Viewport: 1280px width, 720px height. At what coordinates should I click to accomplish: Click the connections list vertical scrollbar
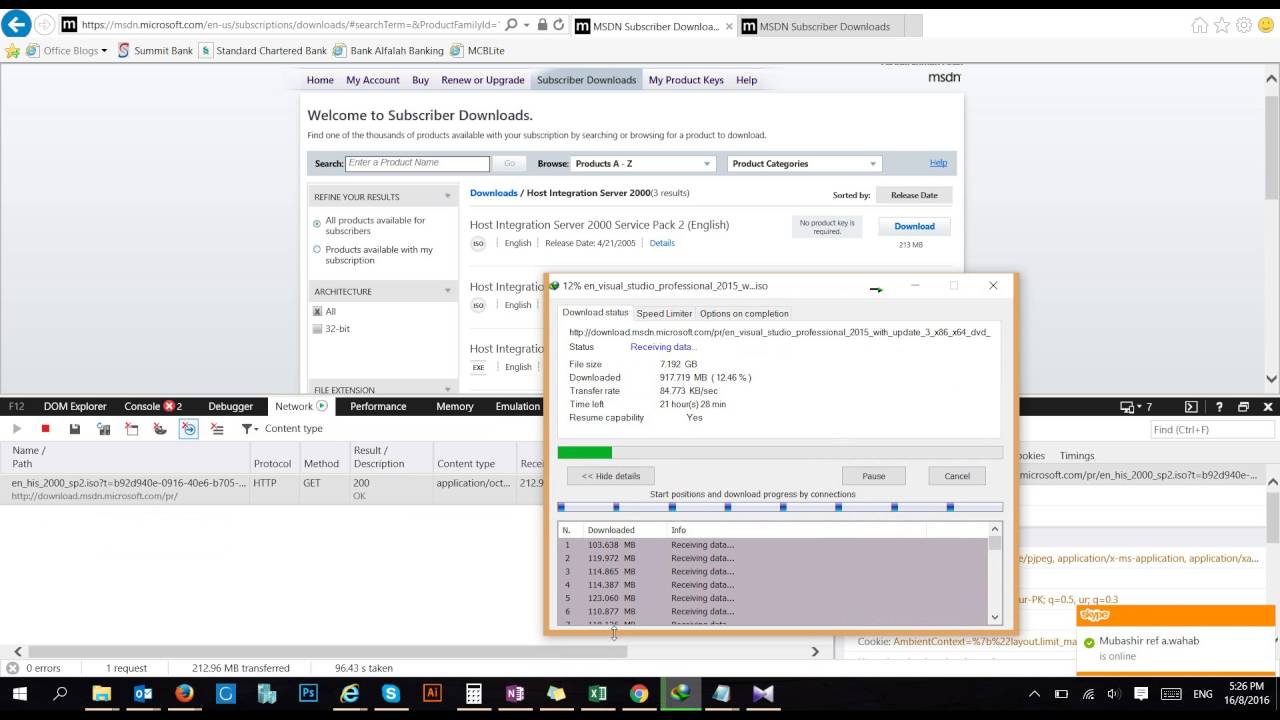click(995, 575)
